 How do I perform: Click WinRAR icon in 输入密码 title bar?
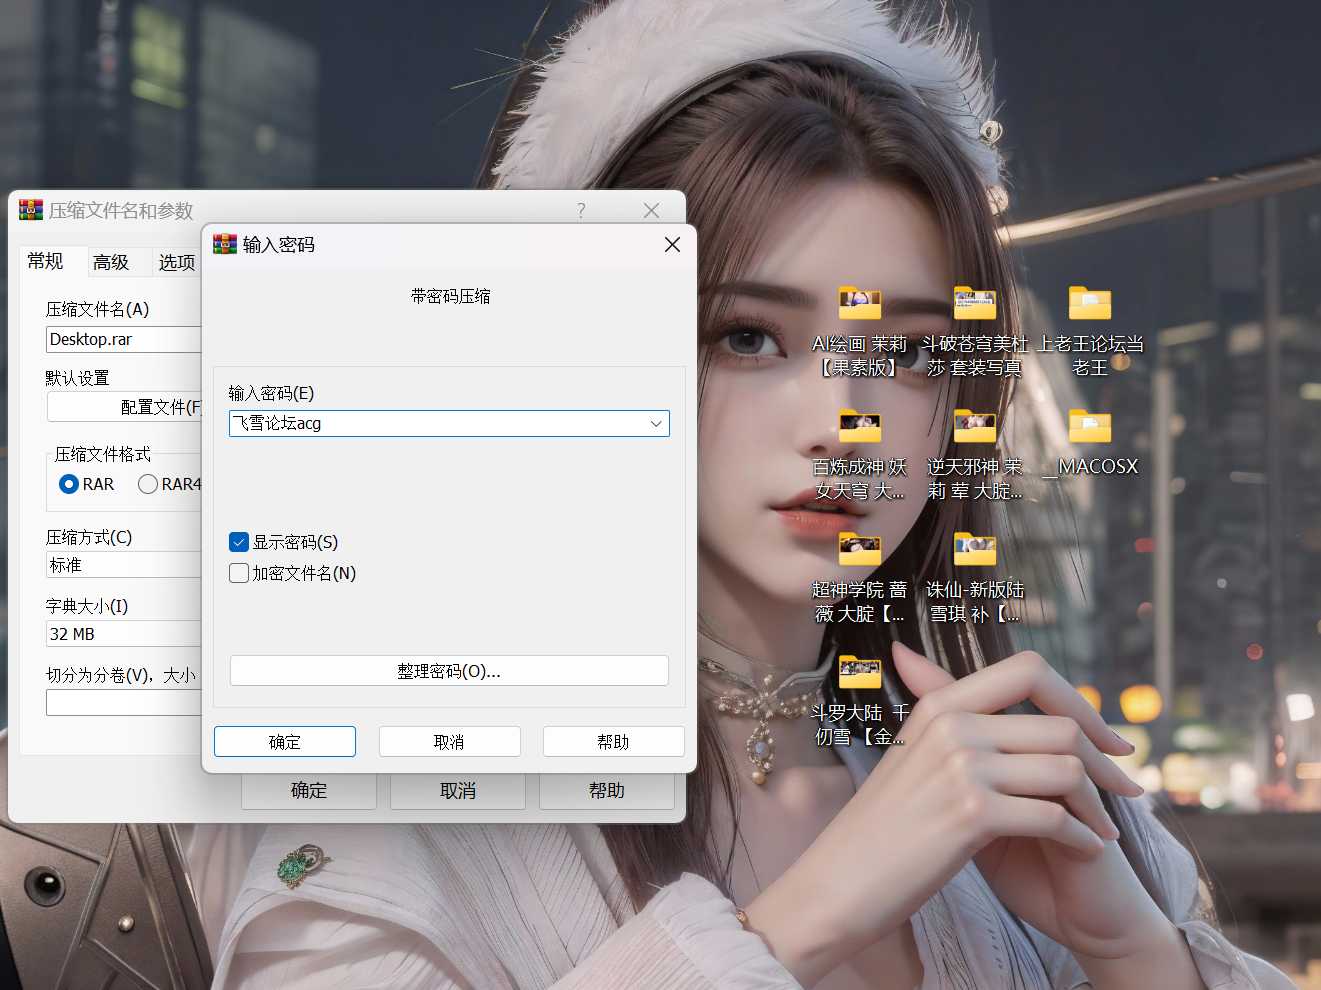pyautogui.click(x=225, y=244)
